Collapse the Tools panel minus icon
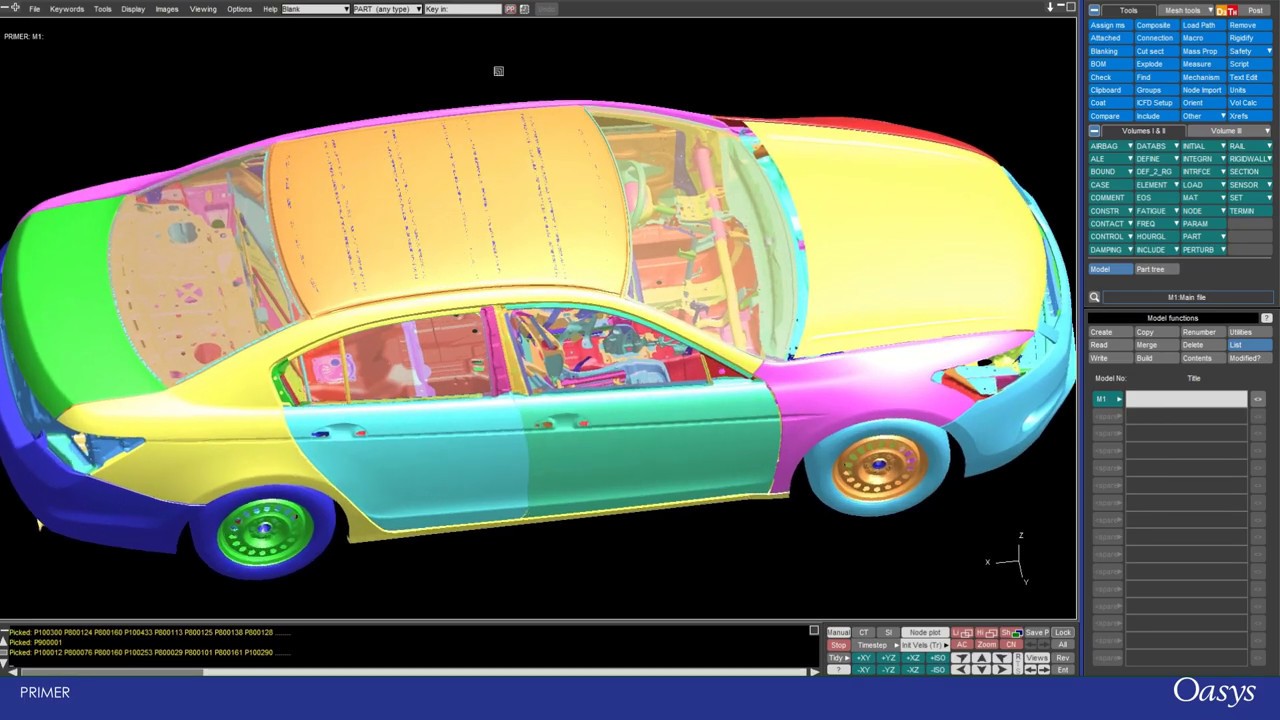Image resolution: width=1280 pixels, height=720 pixels. tap(1094, 10)
